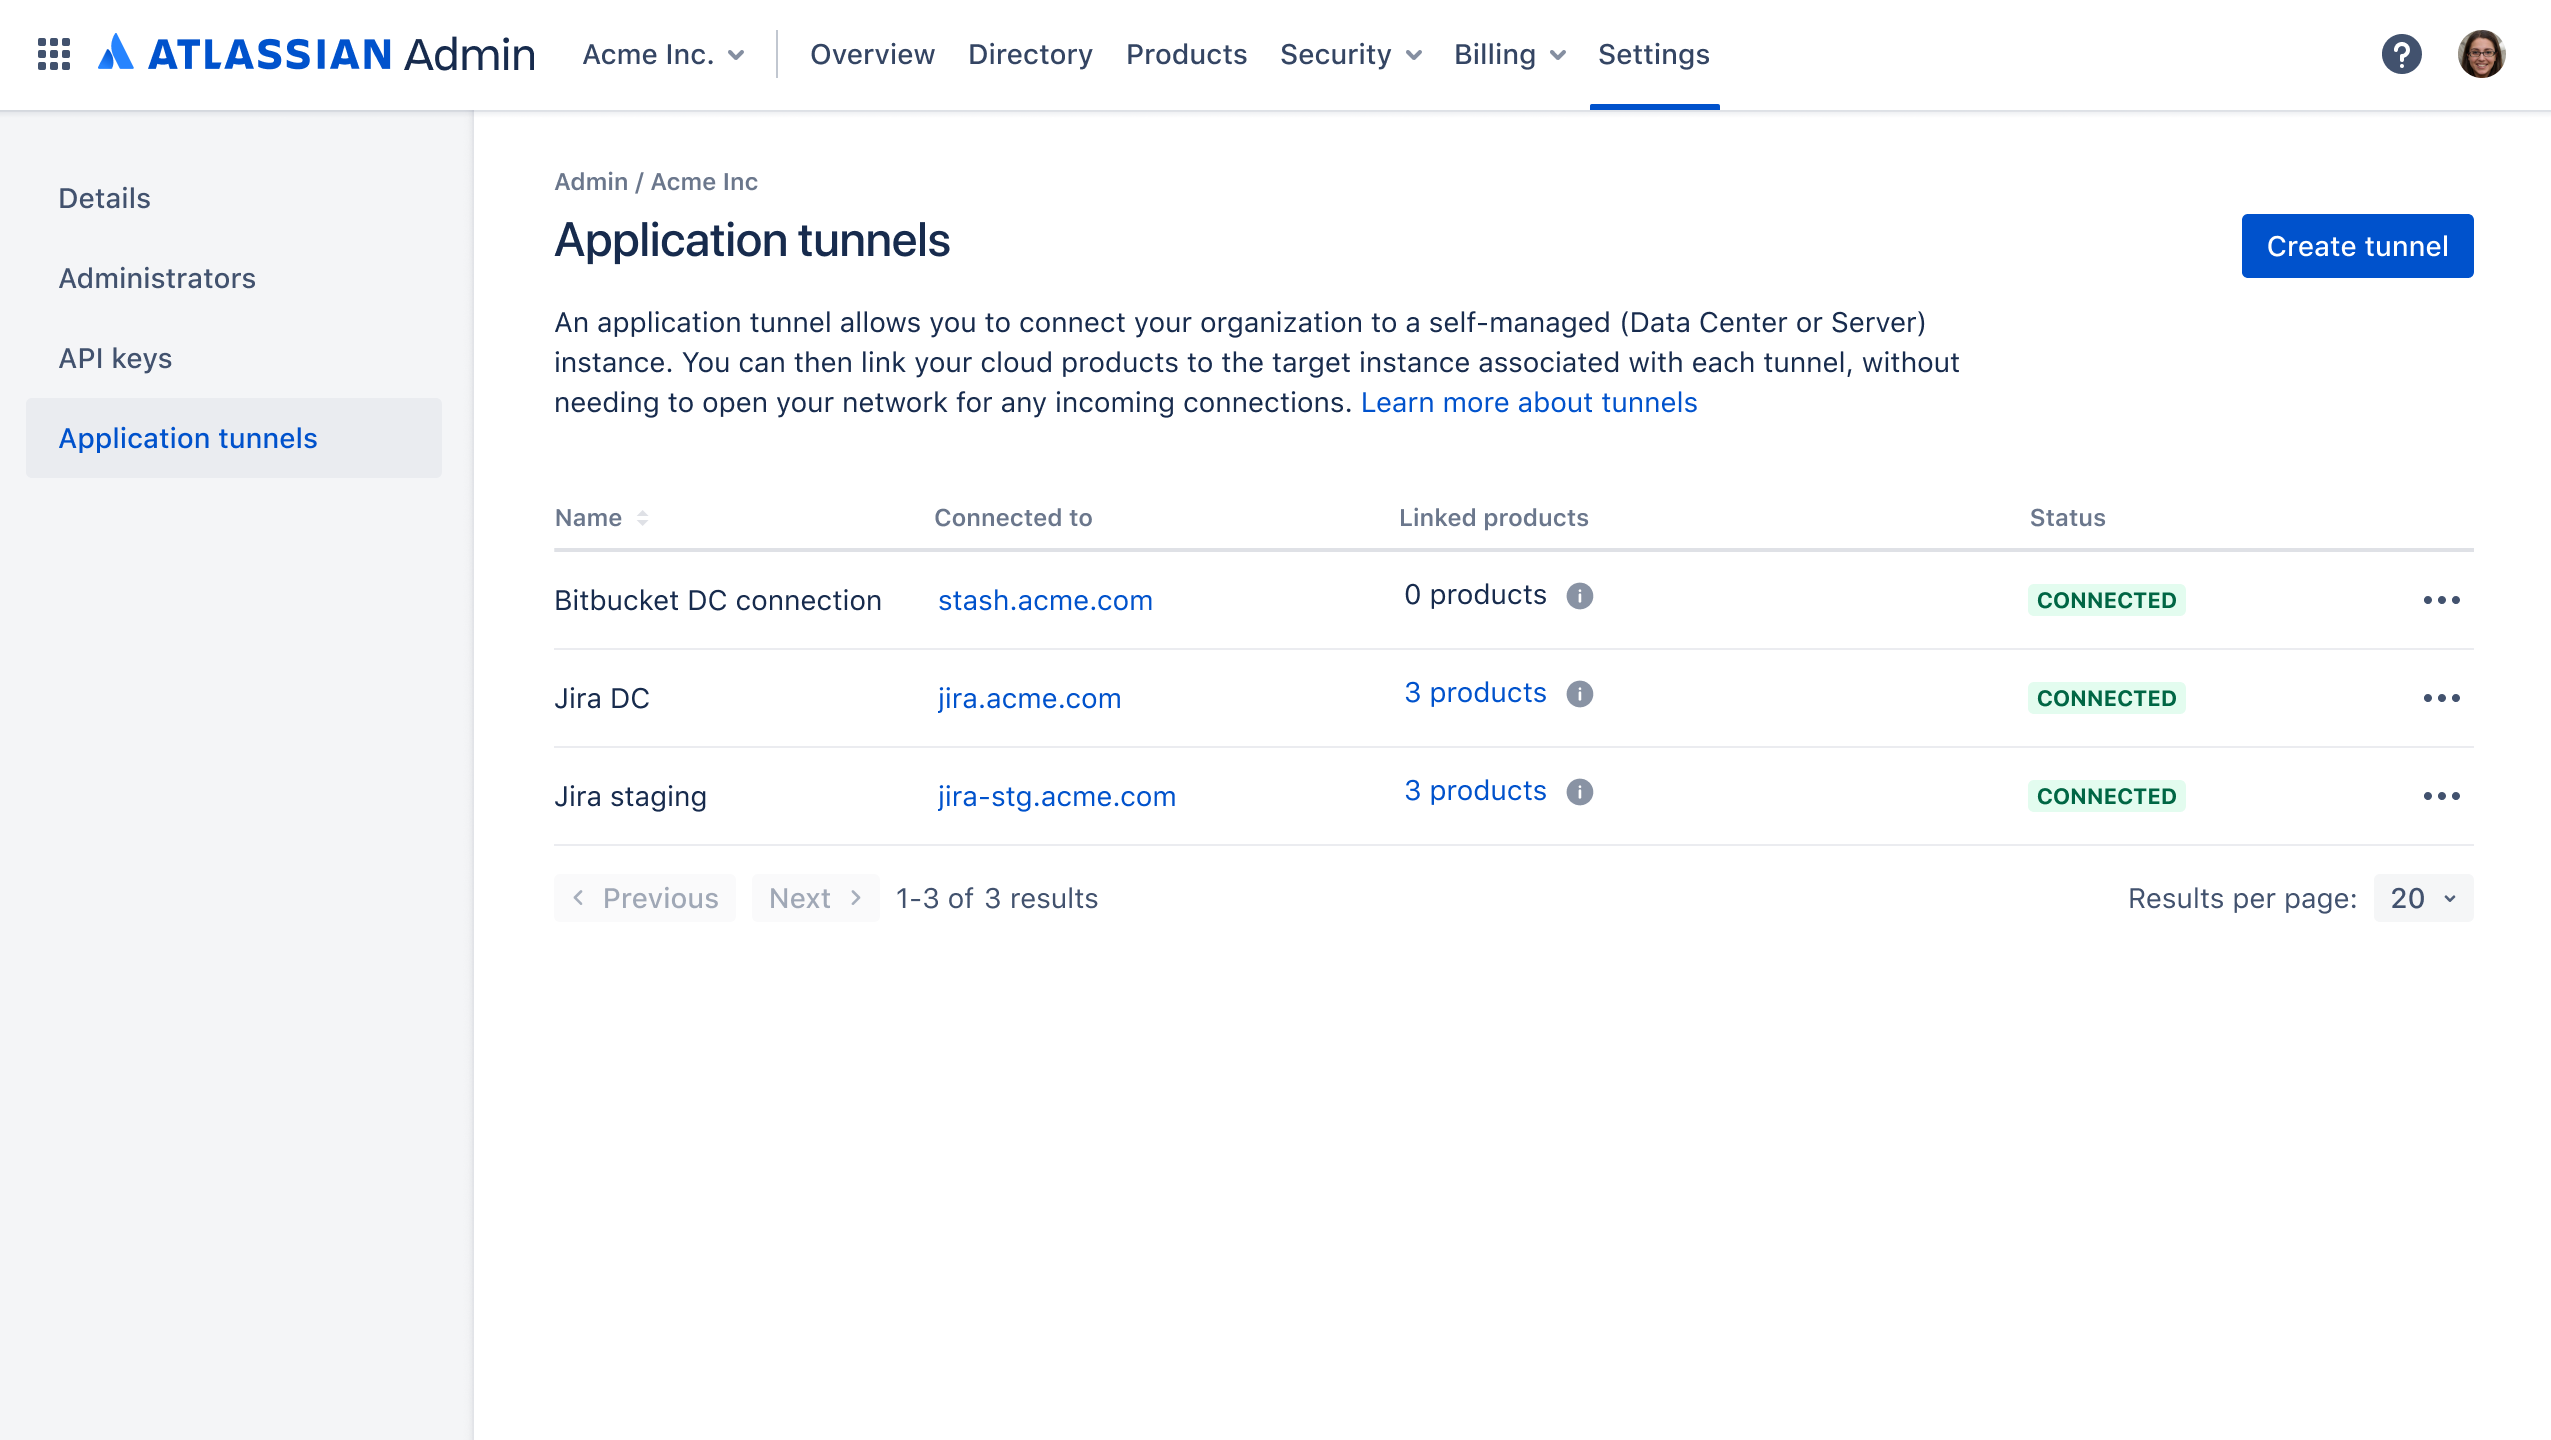Open the user profile avatar
Image resolution: width=2551 pixels, height=1440 pixels.
pyautogui.click(x=2482, y=54)
